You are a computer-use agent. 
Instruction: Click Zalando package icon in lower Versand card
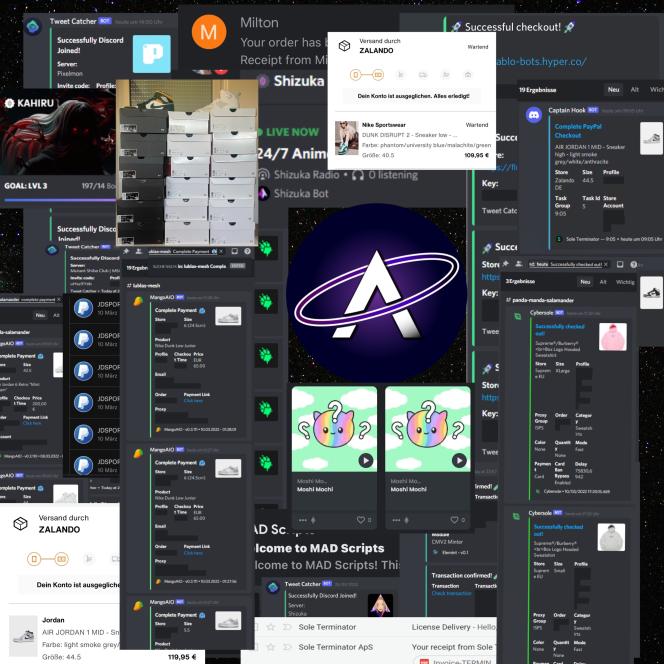(x=20, y=524)
